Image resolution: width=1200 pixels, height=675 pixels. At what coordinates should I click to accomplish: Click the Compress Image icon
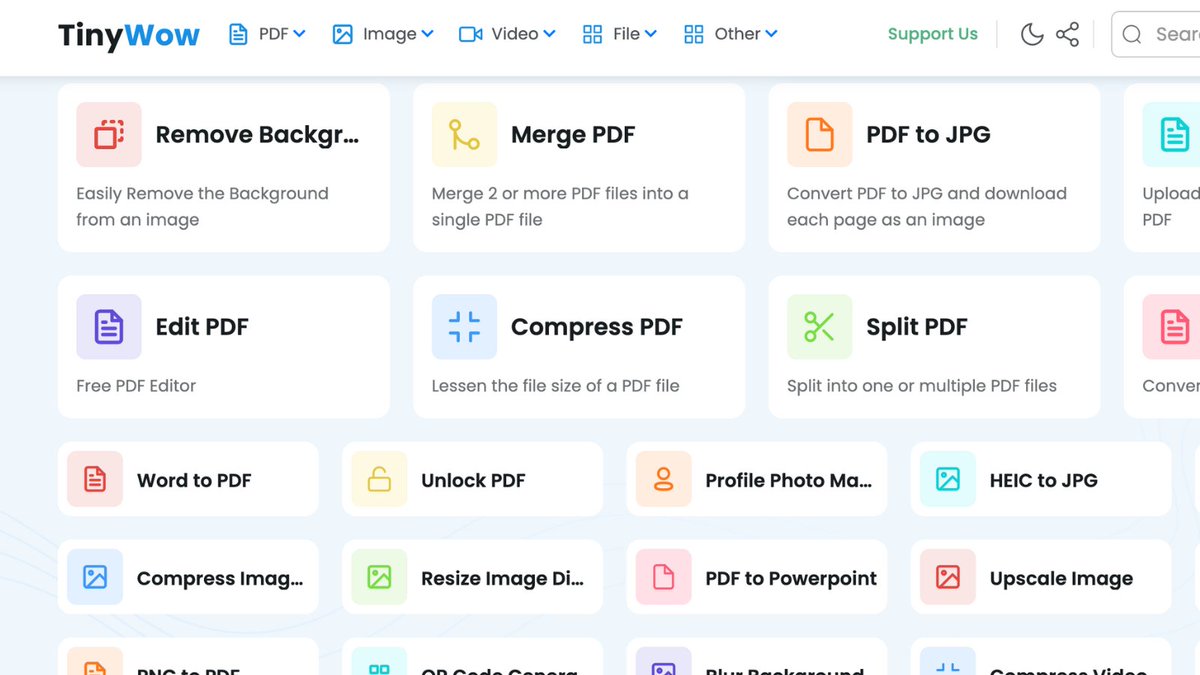coord(95,577)
